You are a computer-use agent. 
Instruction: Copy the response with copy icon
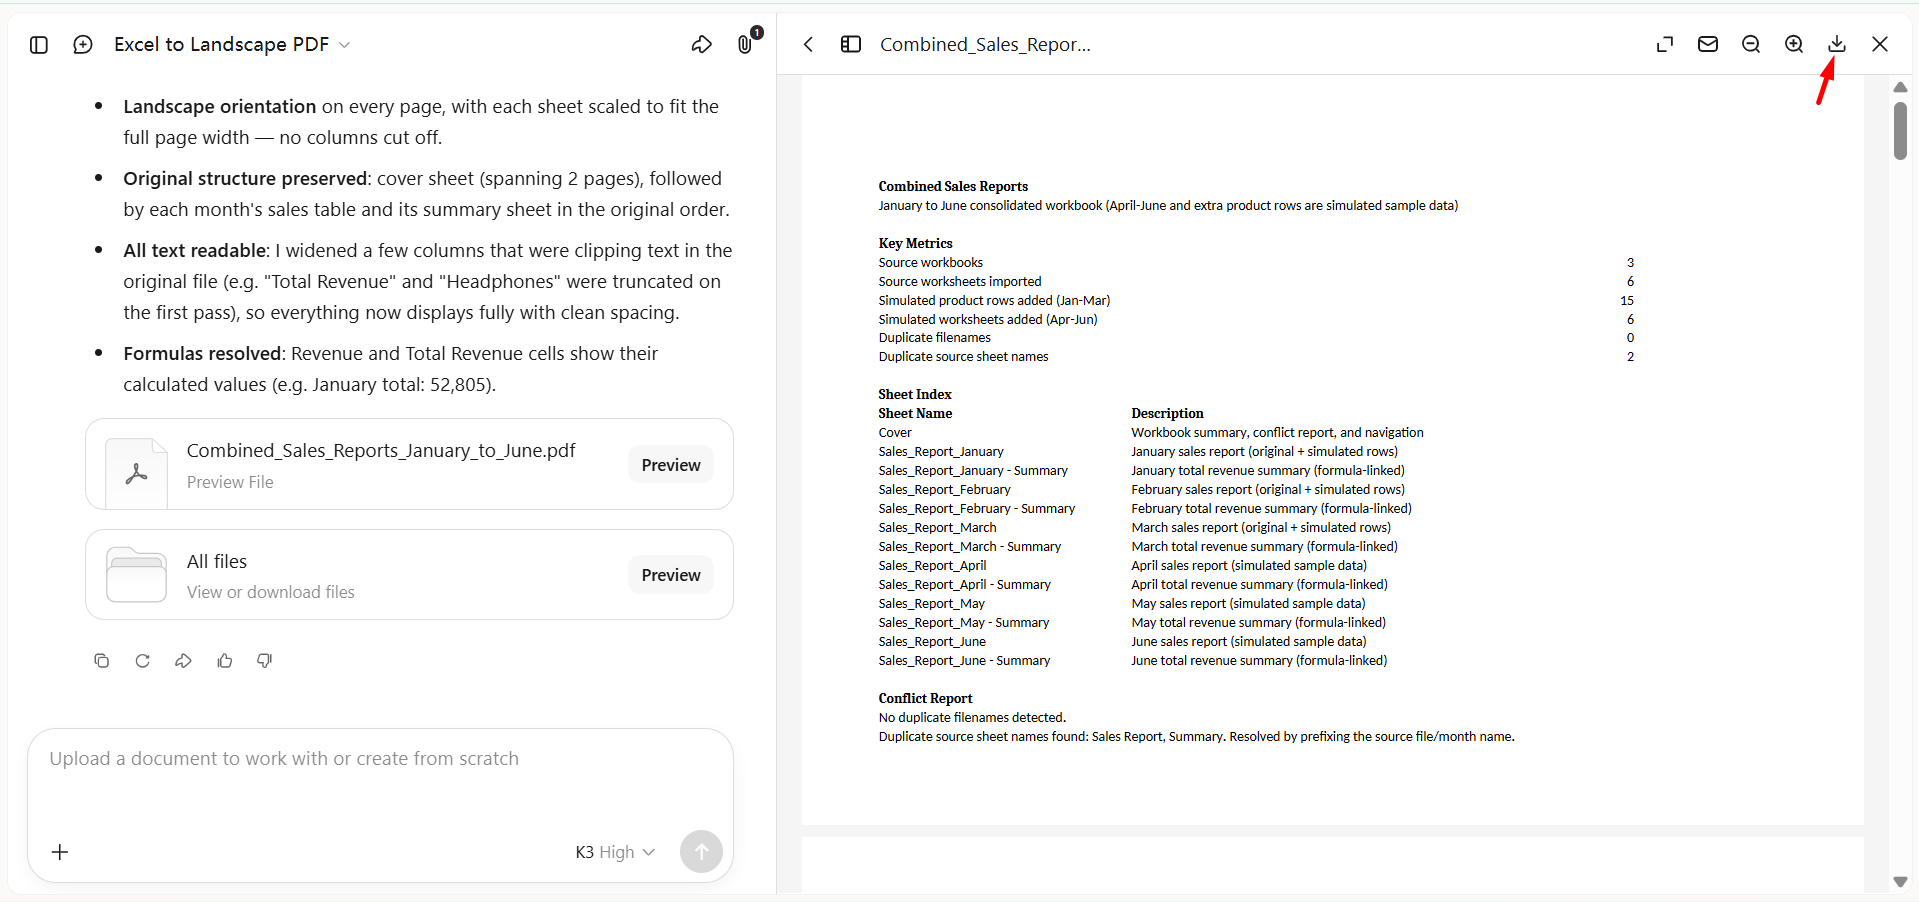(x=101, y=661)
